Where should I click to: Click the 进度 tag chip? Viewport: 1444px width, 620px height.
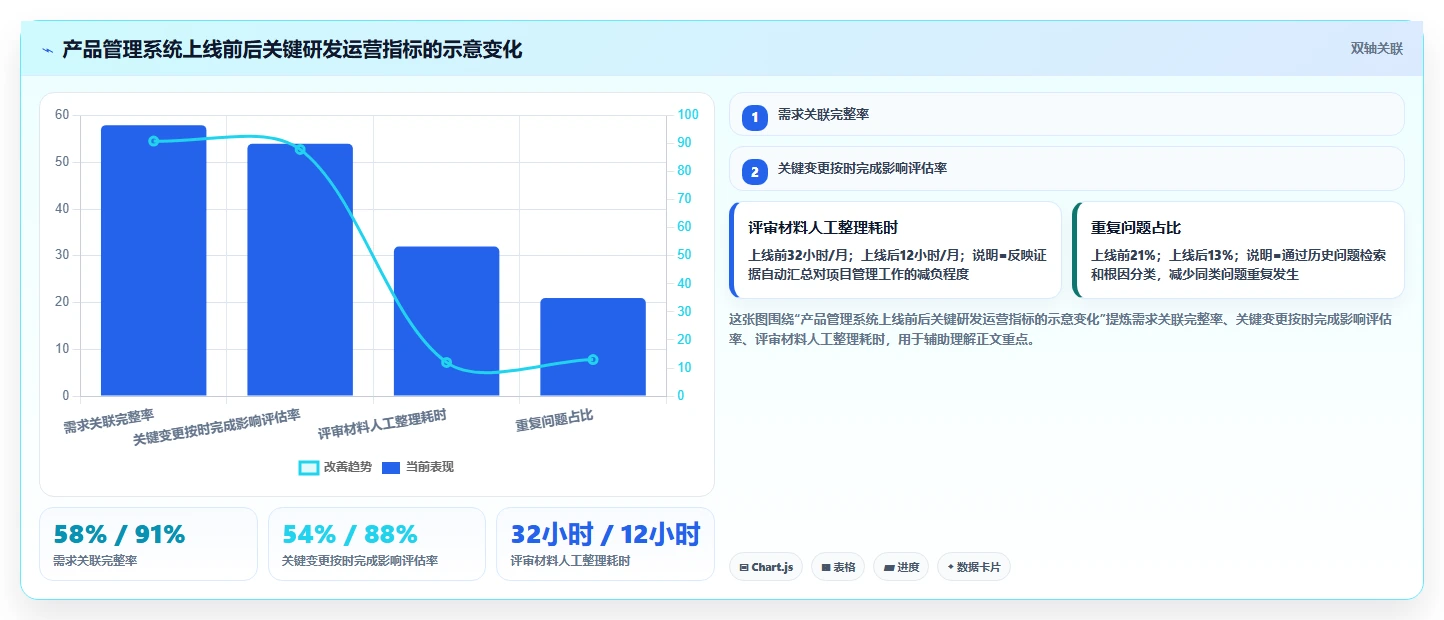[901, 567]
